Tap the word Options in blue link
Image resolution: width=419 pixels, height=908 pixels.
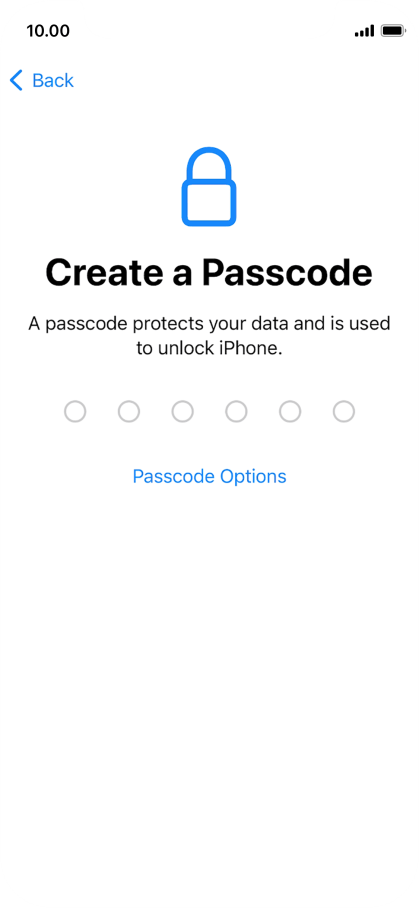coord(253,476)
